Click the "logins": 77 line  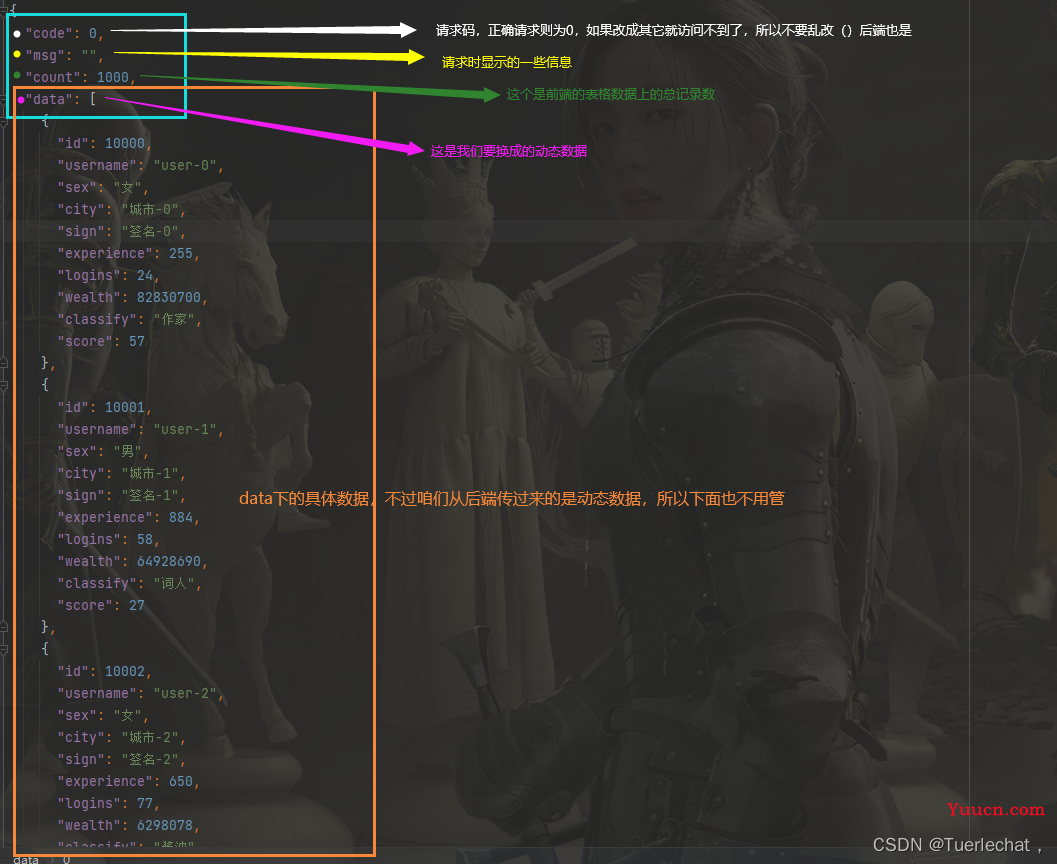[x=108, y=804]
